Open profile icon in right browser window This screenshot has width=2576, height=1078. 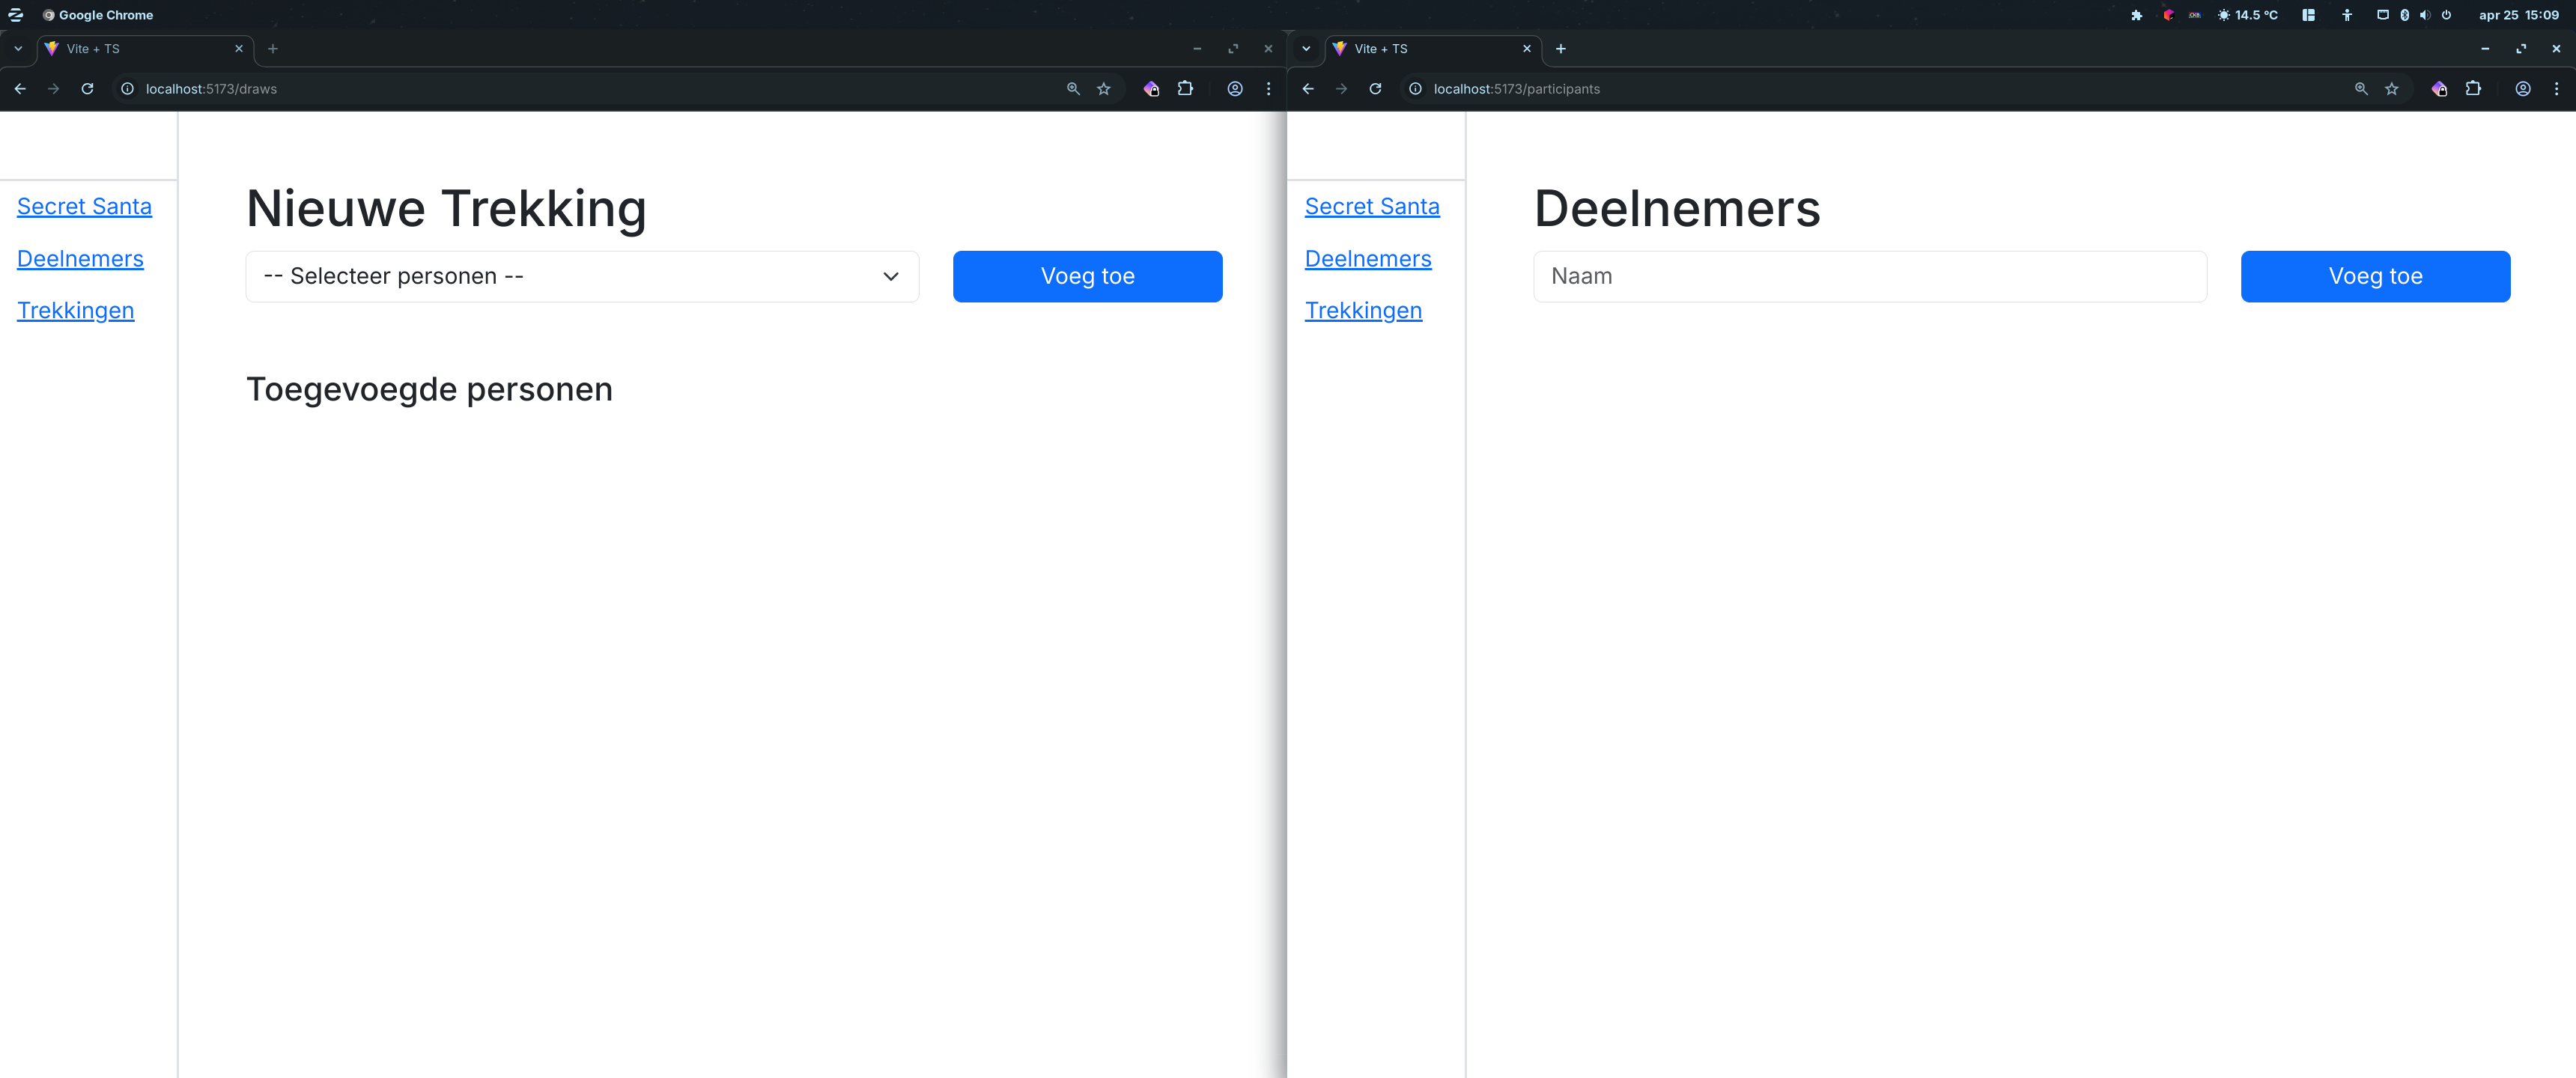2522,89
